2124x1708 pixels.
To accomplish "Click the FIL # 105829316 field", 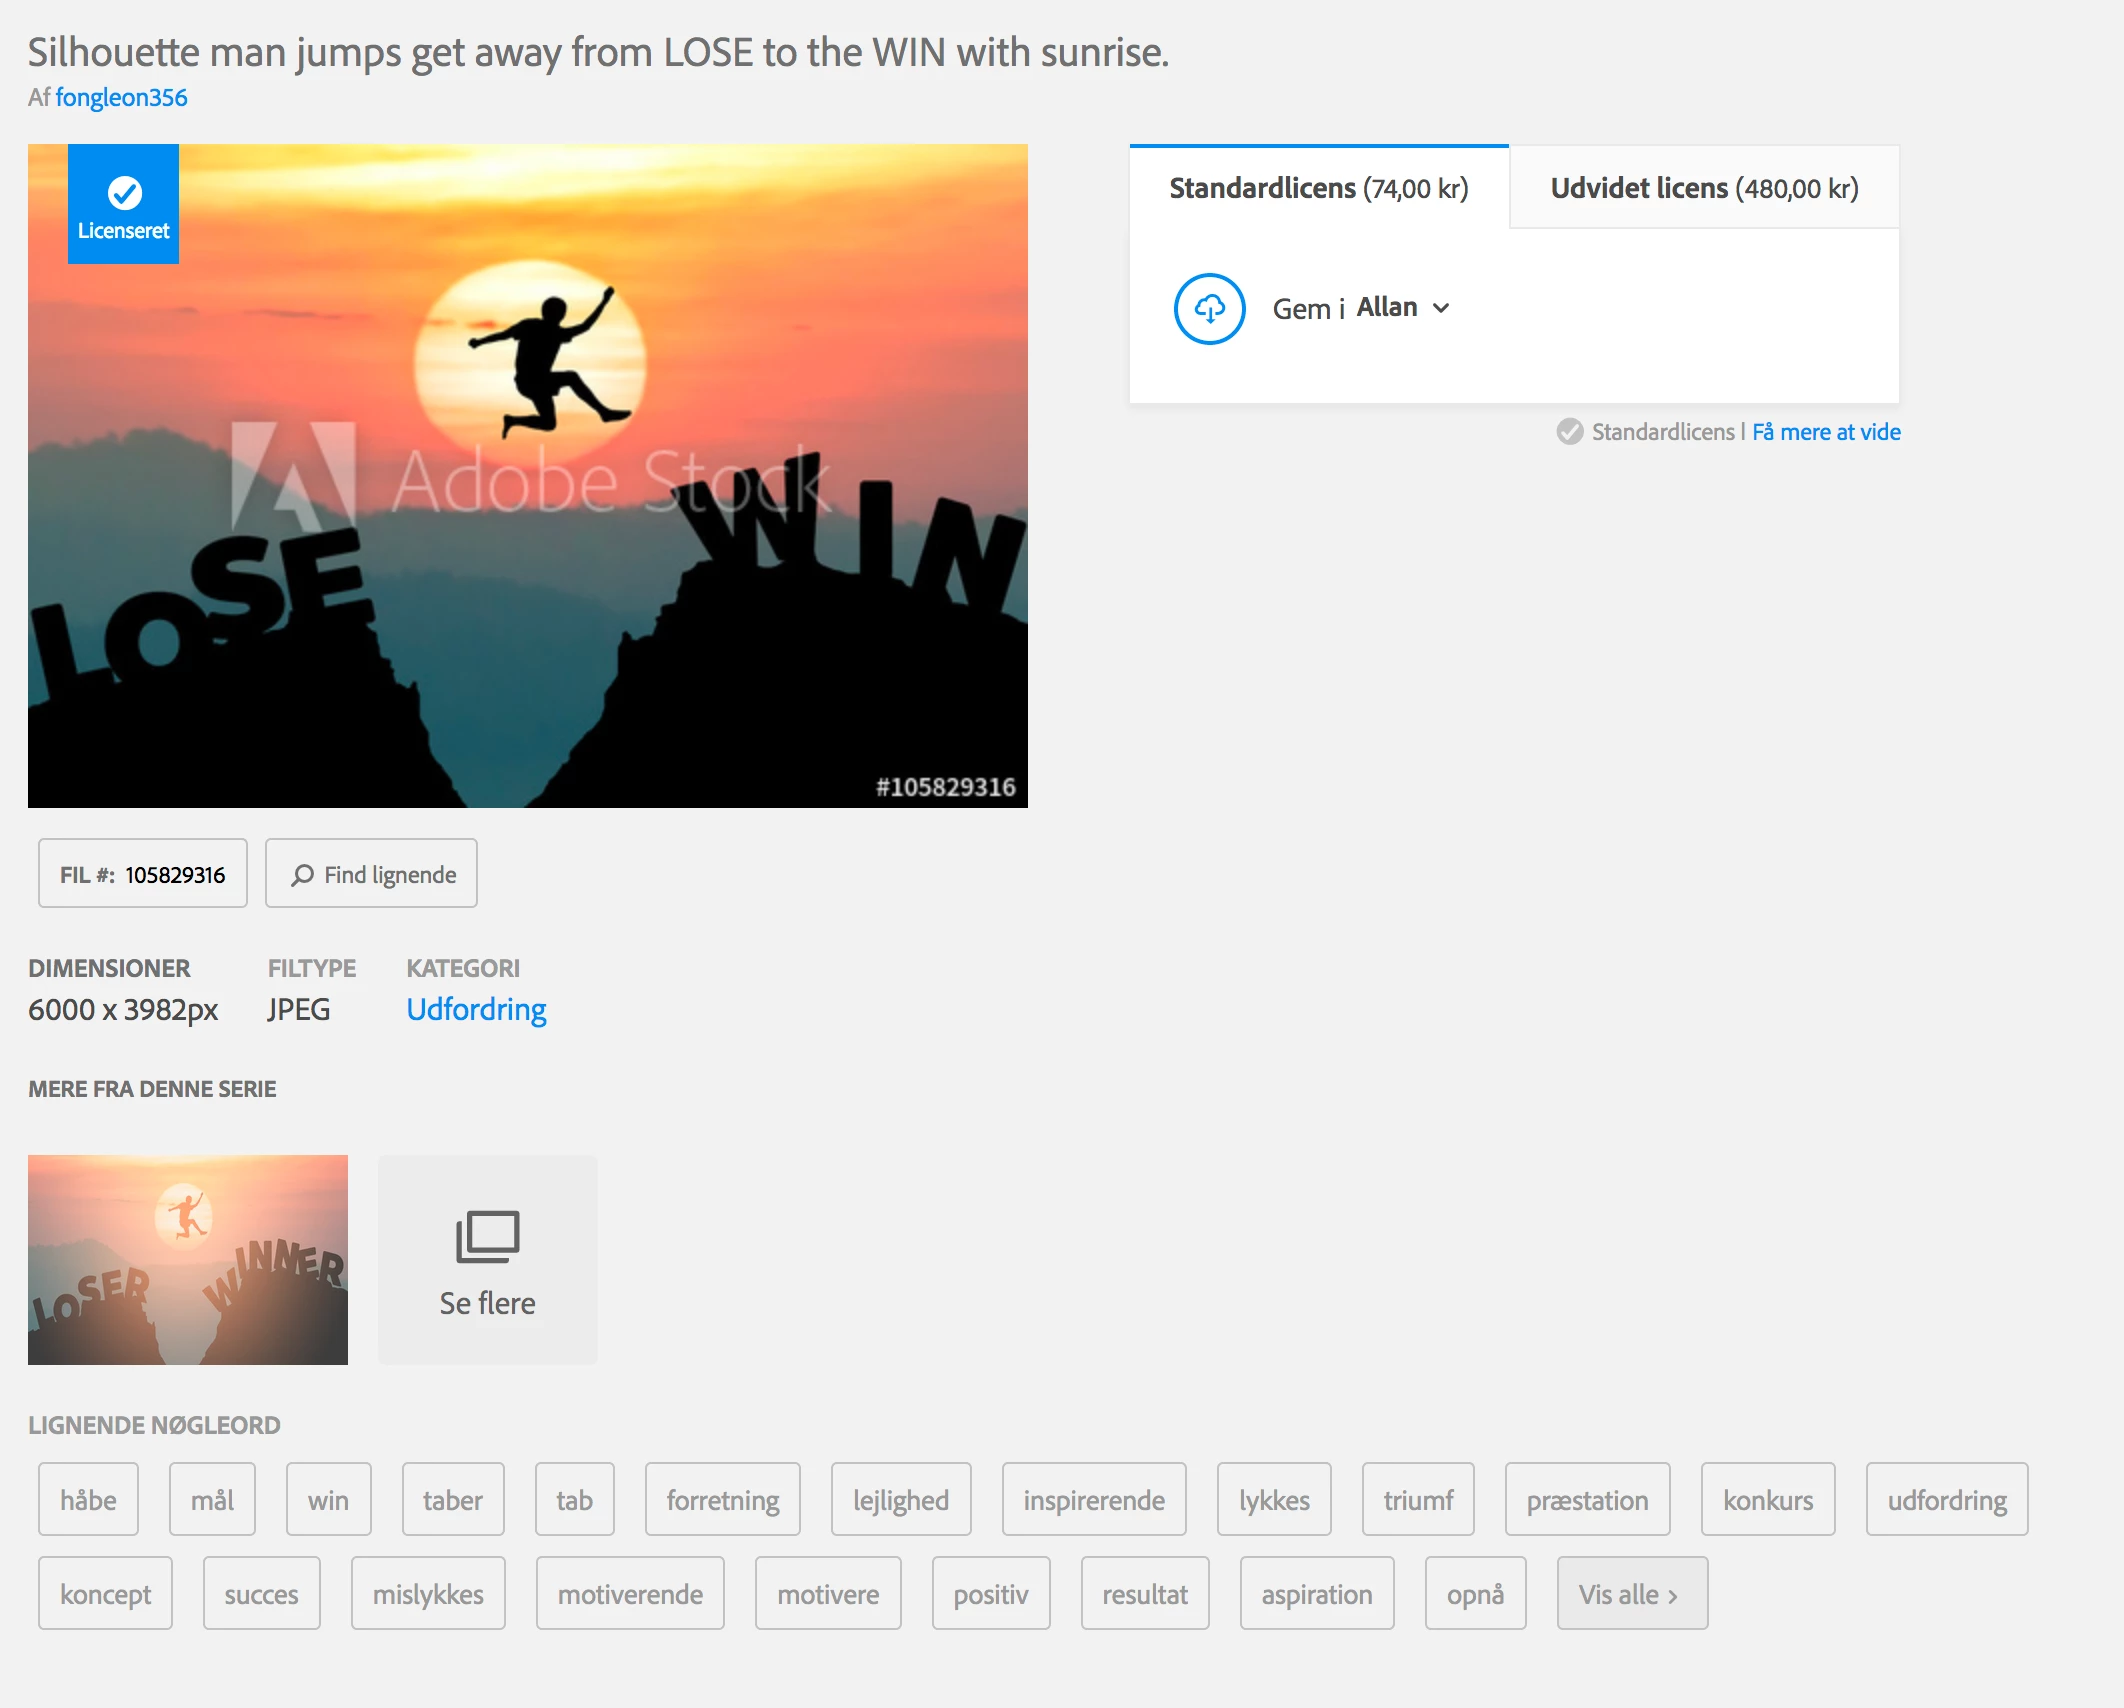I will click(x=143, y=875).
